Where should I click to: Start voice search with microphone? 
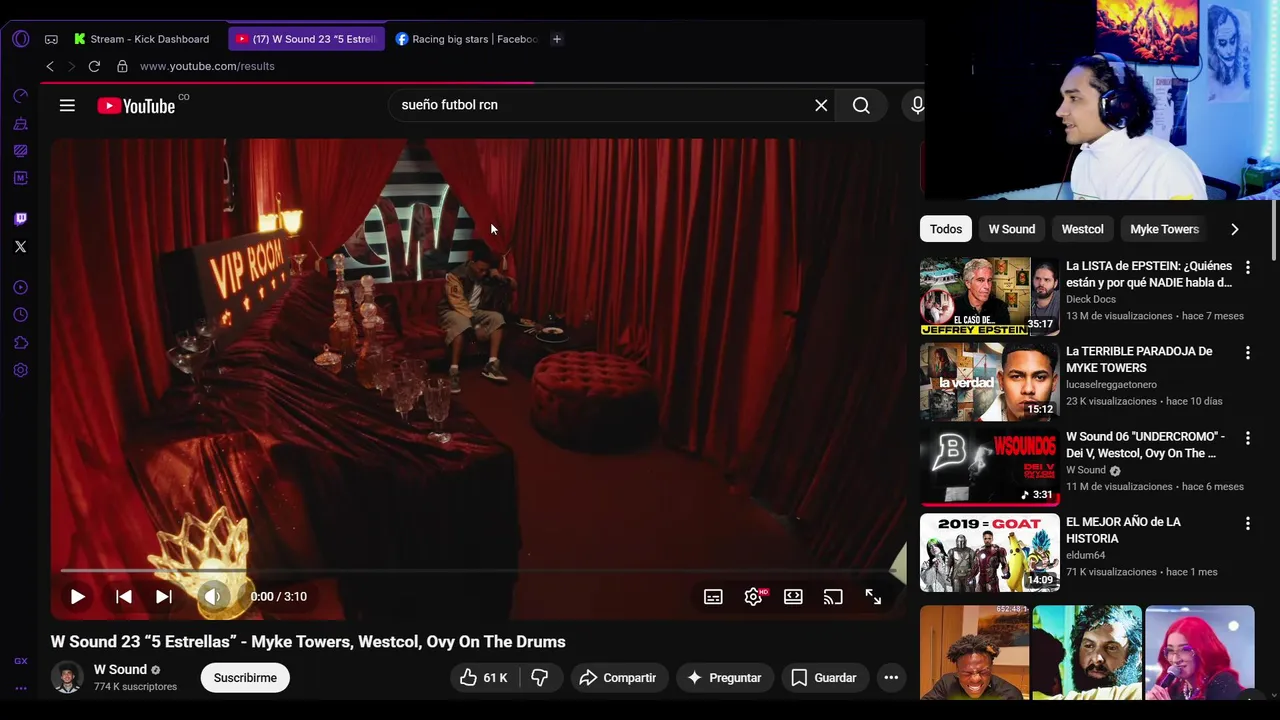pyautogui.click(x=917, y=105)
